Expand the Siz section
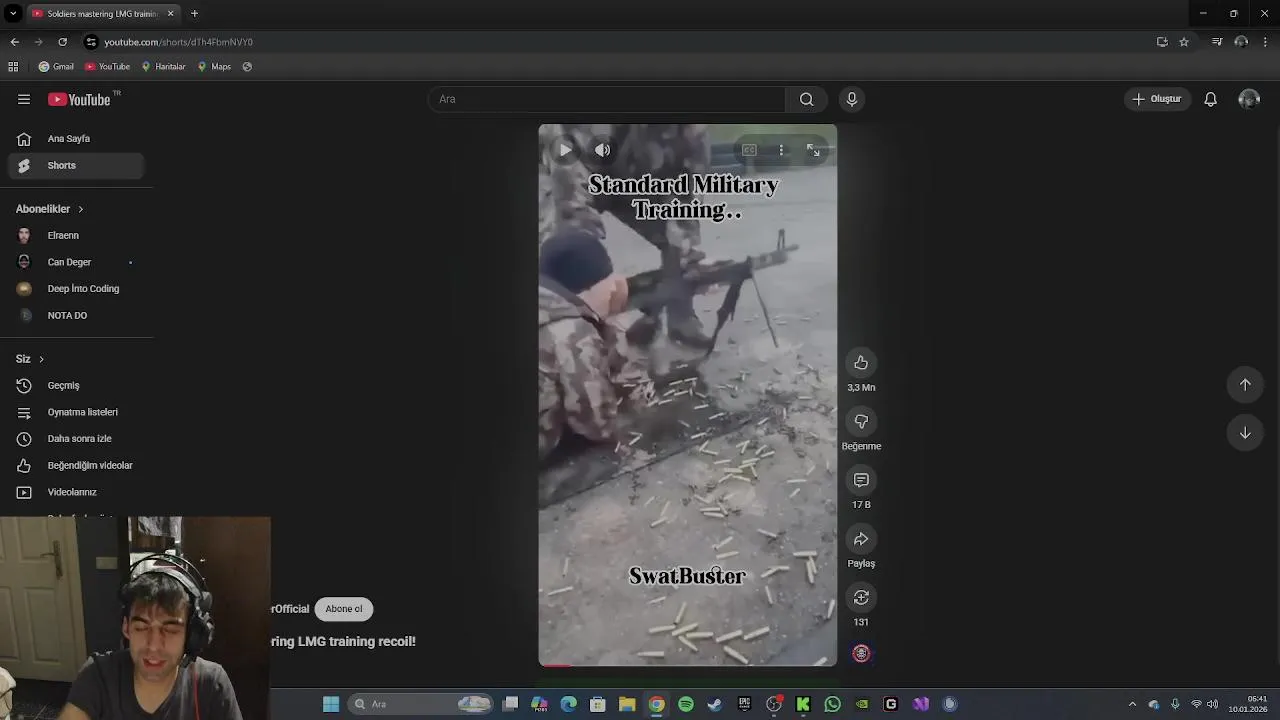Image resolution: width=1280 pixels, height=720 pixels. tap(30, 359)
